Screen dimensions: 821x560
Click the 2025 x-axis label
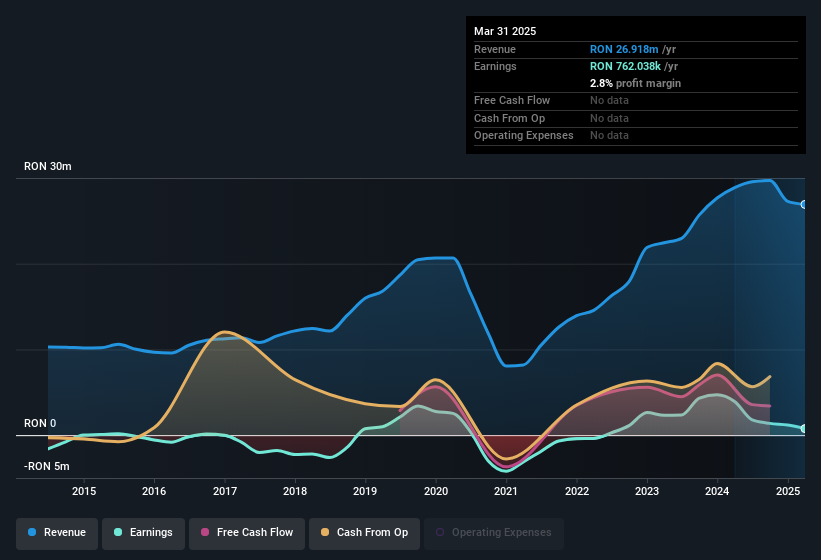click(788, 491)
